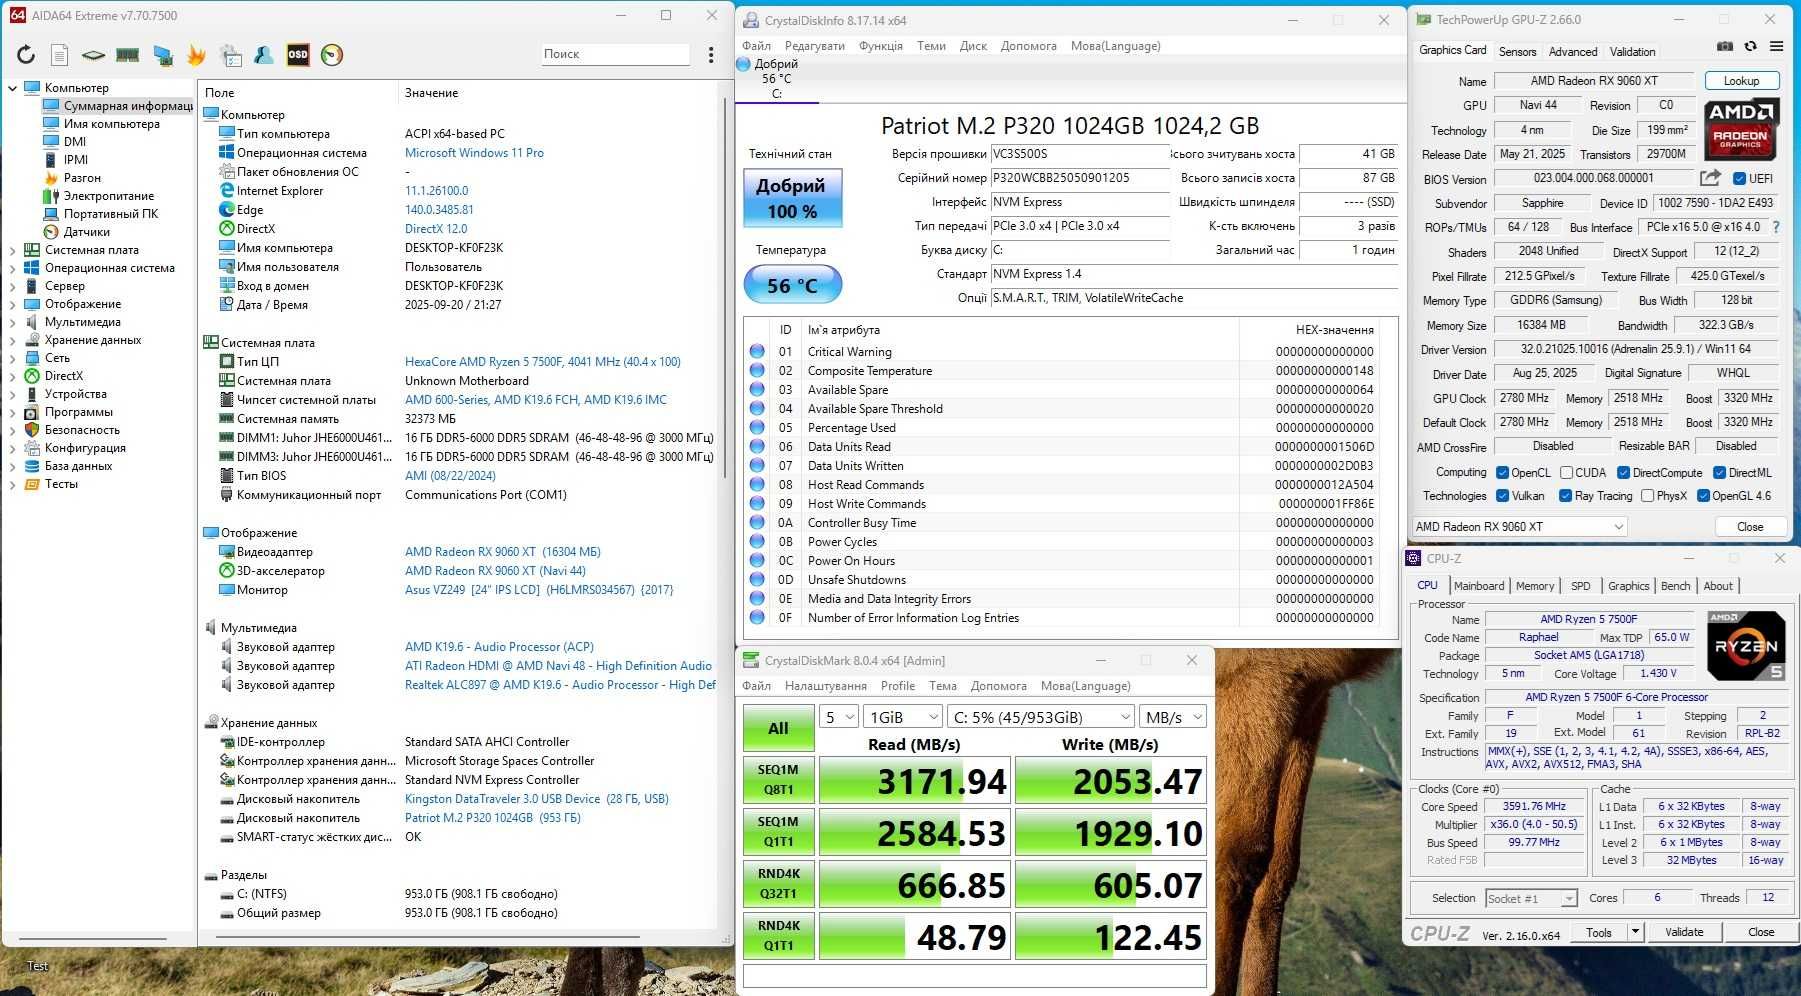Click Lookup button in GPU-Z
The image size is (1801, 996).
click(x=1741, y=81)
